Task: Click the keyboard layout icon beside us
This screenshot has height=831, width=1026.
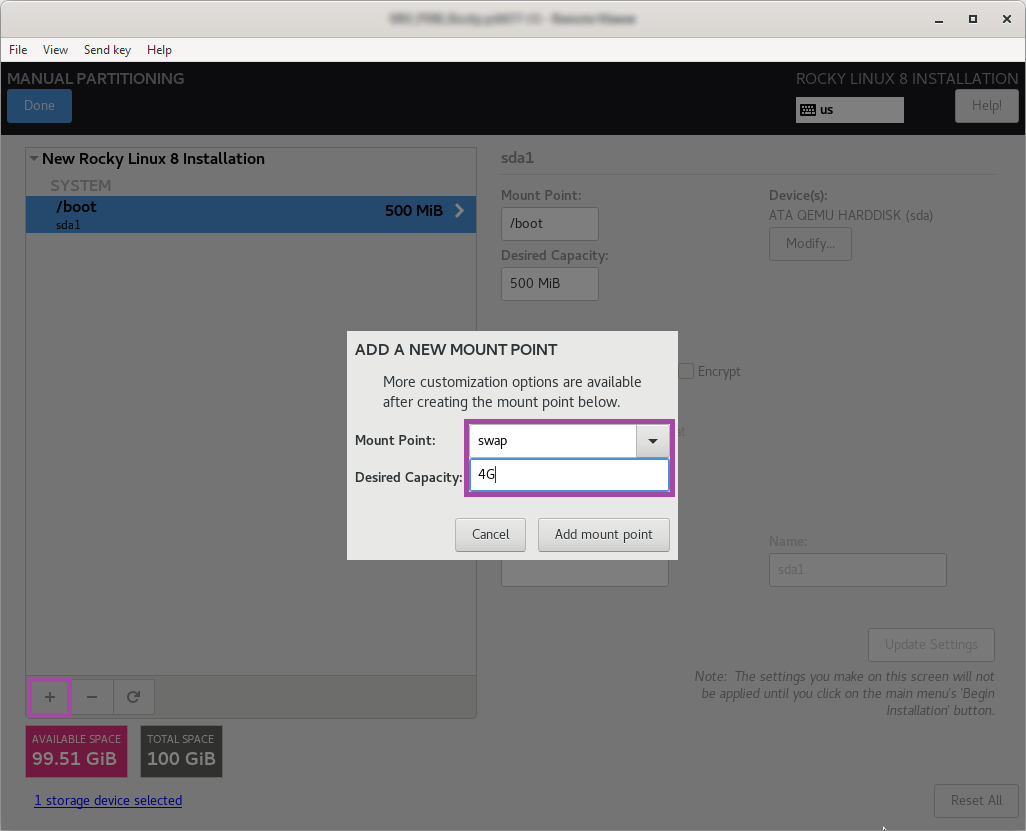Action: coord(808,110)
